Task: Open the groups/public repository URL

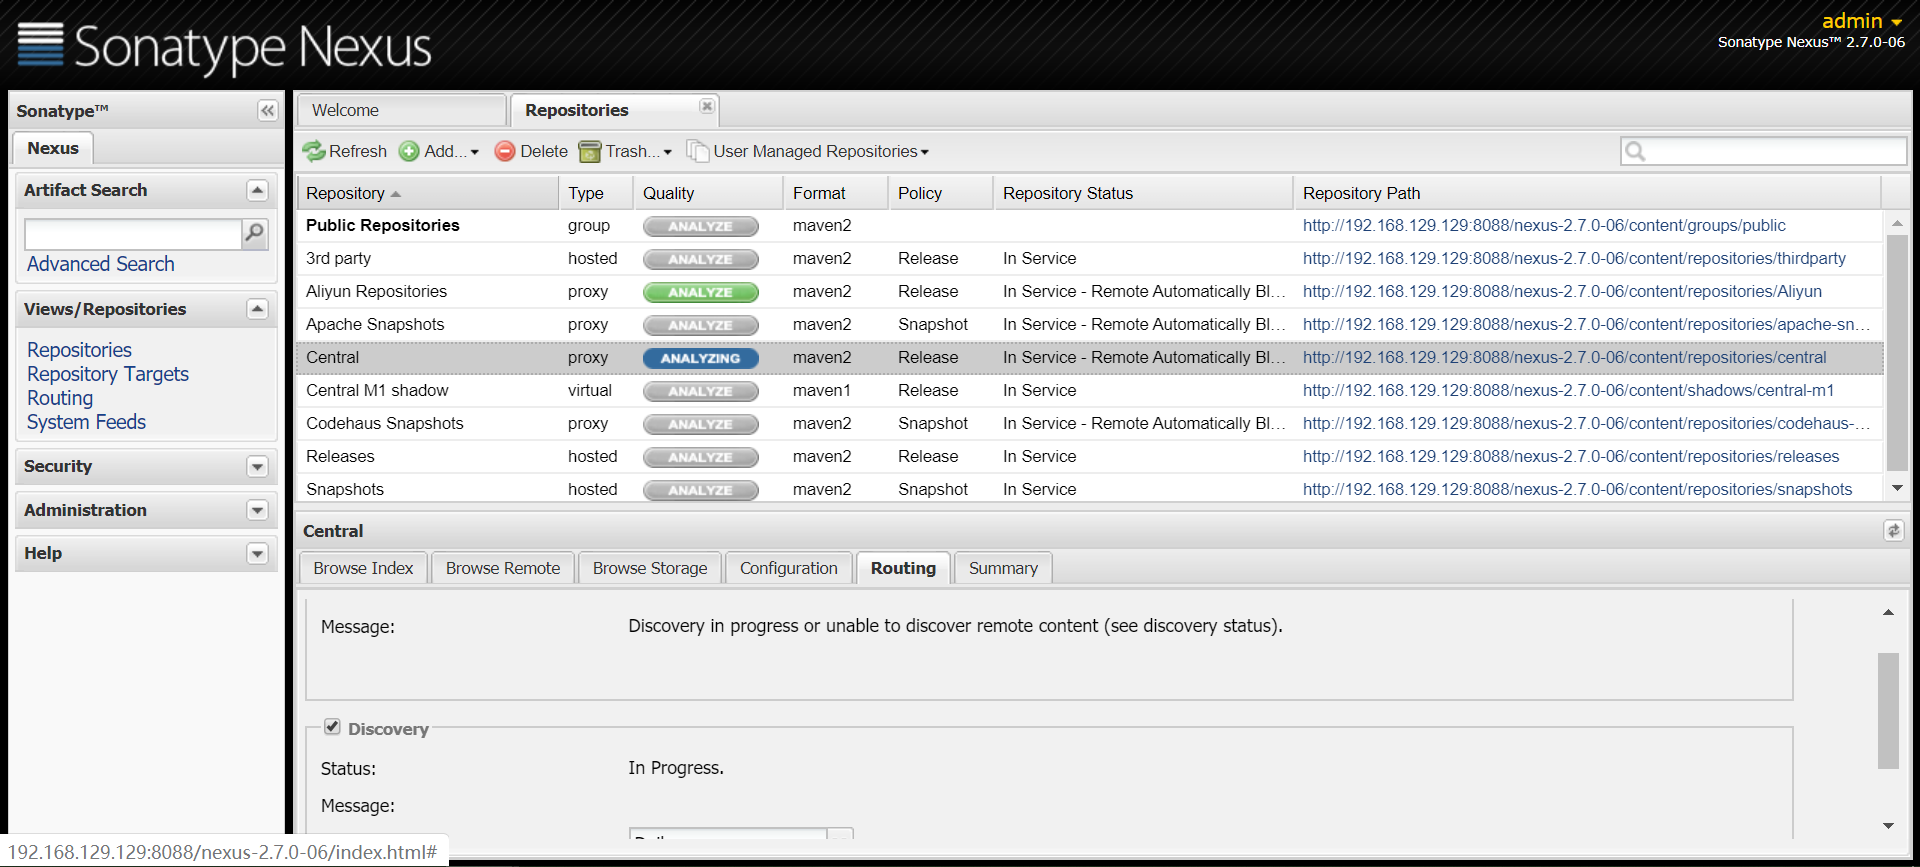Action: pyautogui.click(x=1544, y=226)
